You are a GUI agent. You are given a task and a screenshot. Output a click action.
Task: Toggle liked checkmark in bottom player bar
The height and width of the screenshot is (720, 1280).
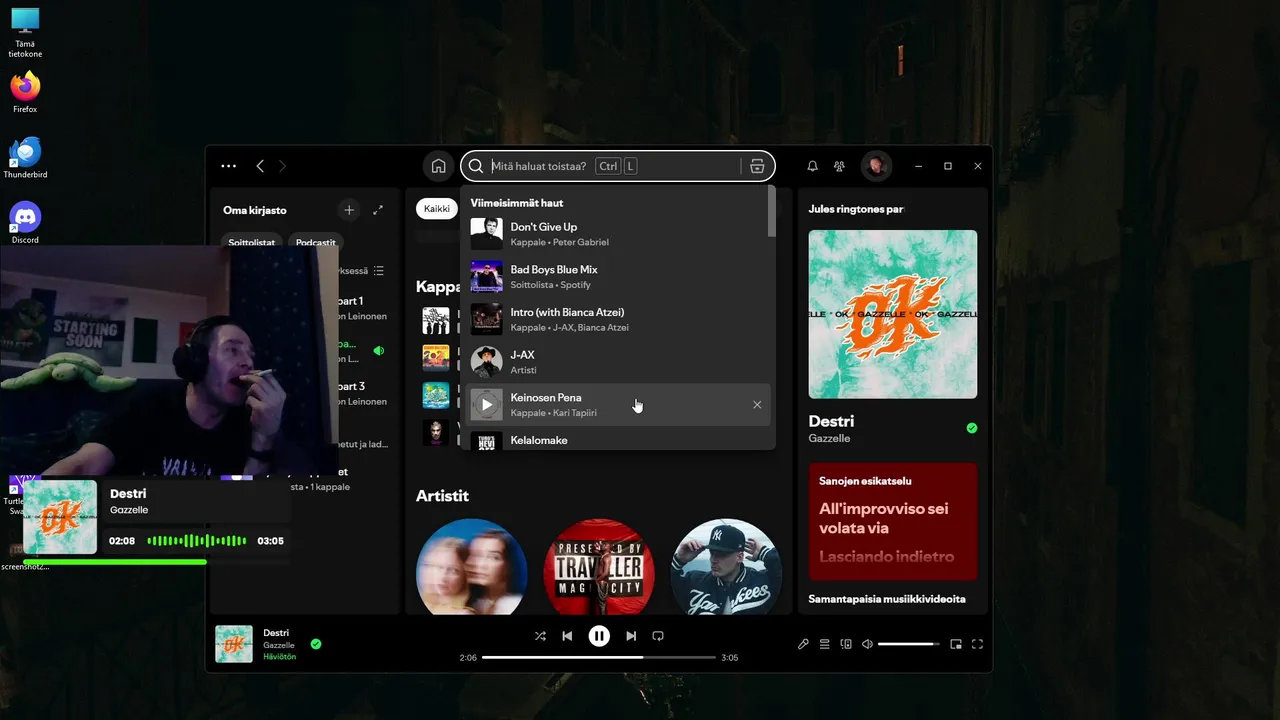pyautogui.click(x=316, y=644)
